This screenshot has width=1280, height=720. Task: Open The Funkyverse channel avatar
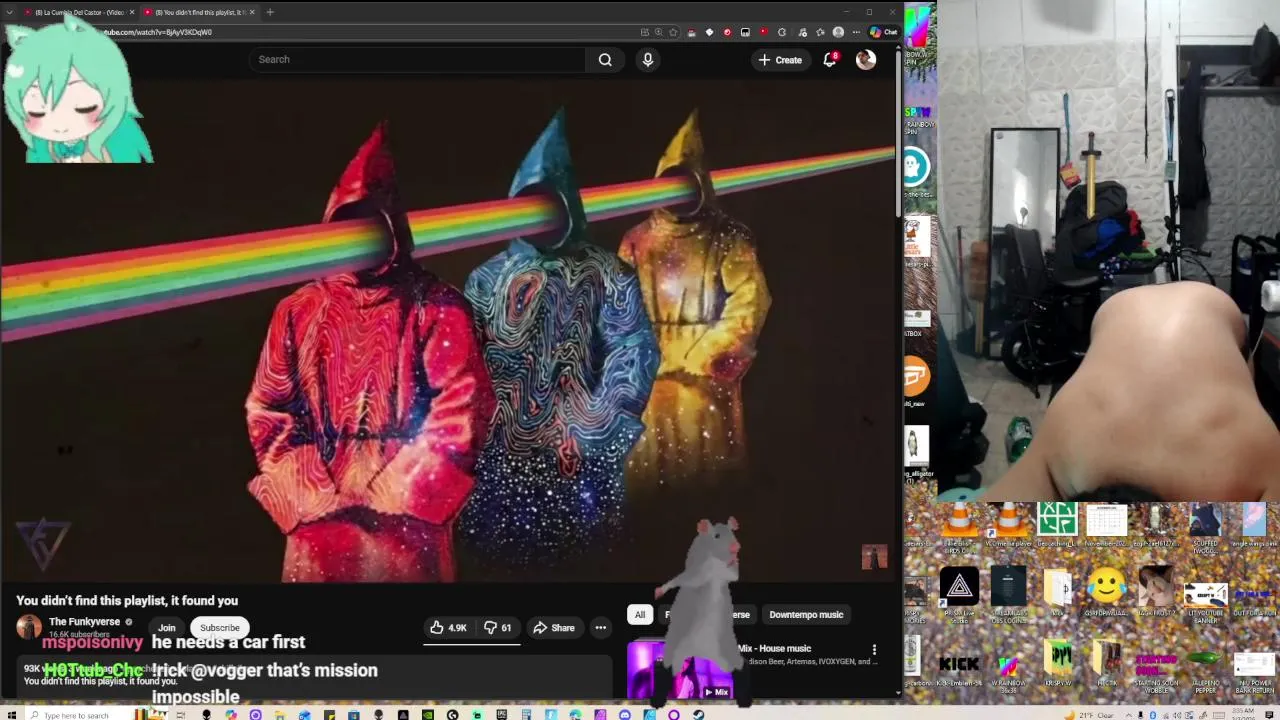click(x=29, y=627)
